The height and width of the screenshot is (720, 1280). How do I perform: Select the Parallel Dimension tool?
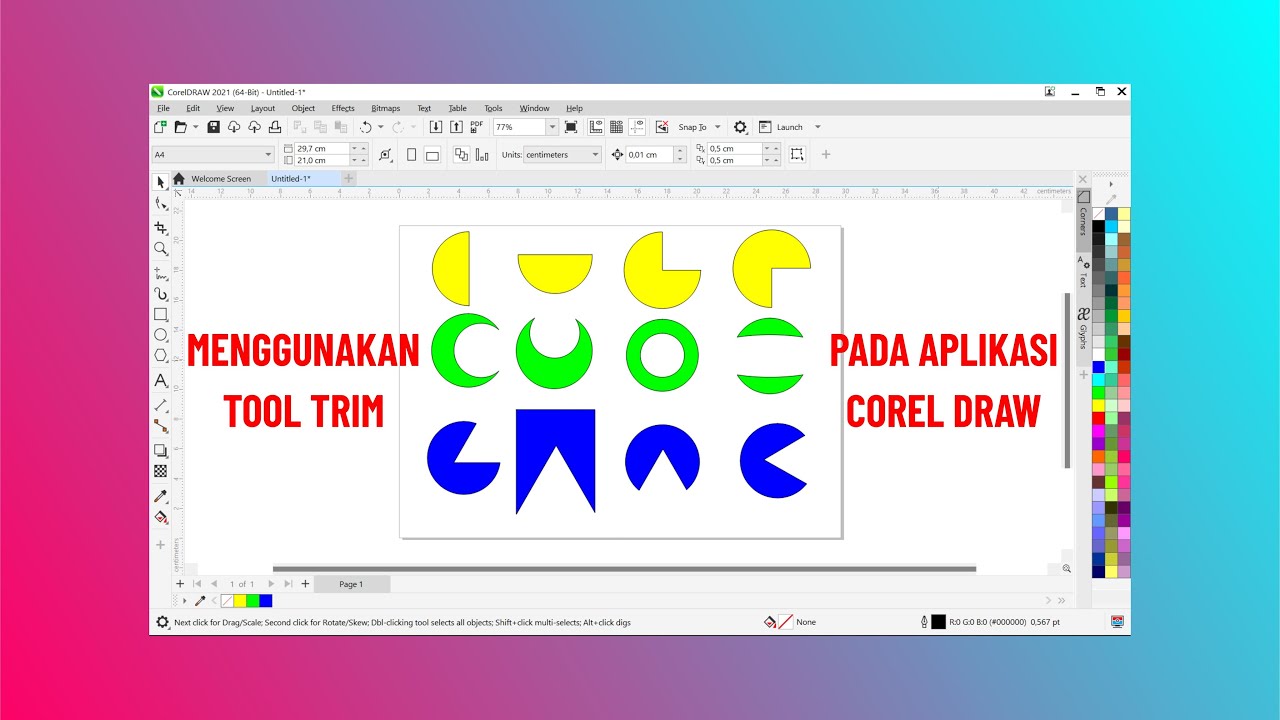[x=160, y=405]
